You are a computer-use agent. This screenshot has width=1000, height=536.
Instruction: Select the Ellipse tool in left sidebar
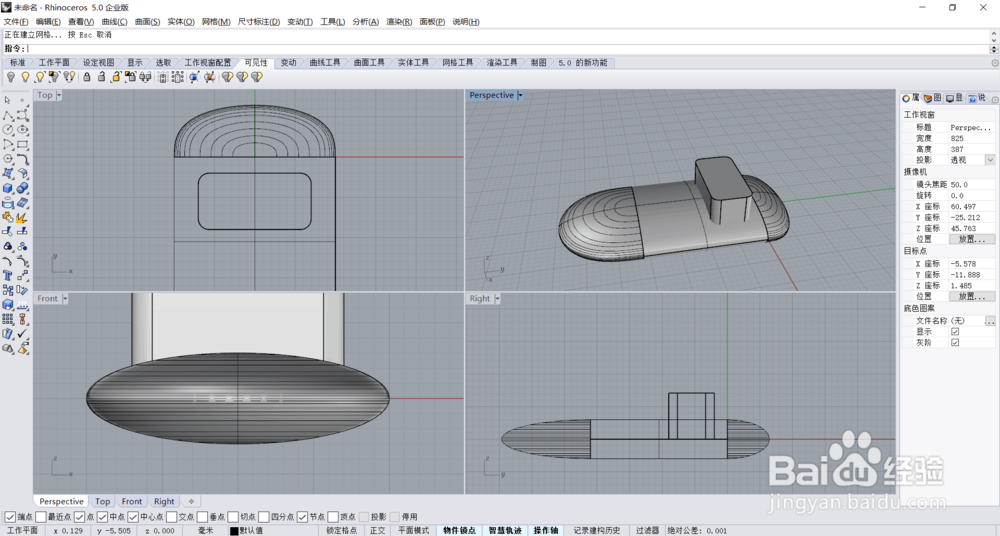tap(22, 129)
